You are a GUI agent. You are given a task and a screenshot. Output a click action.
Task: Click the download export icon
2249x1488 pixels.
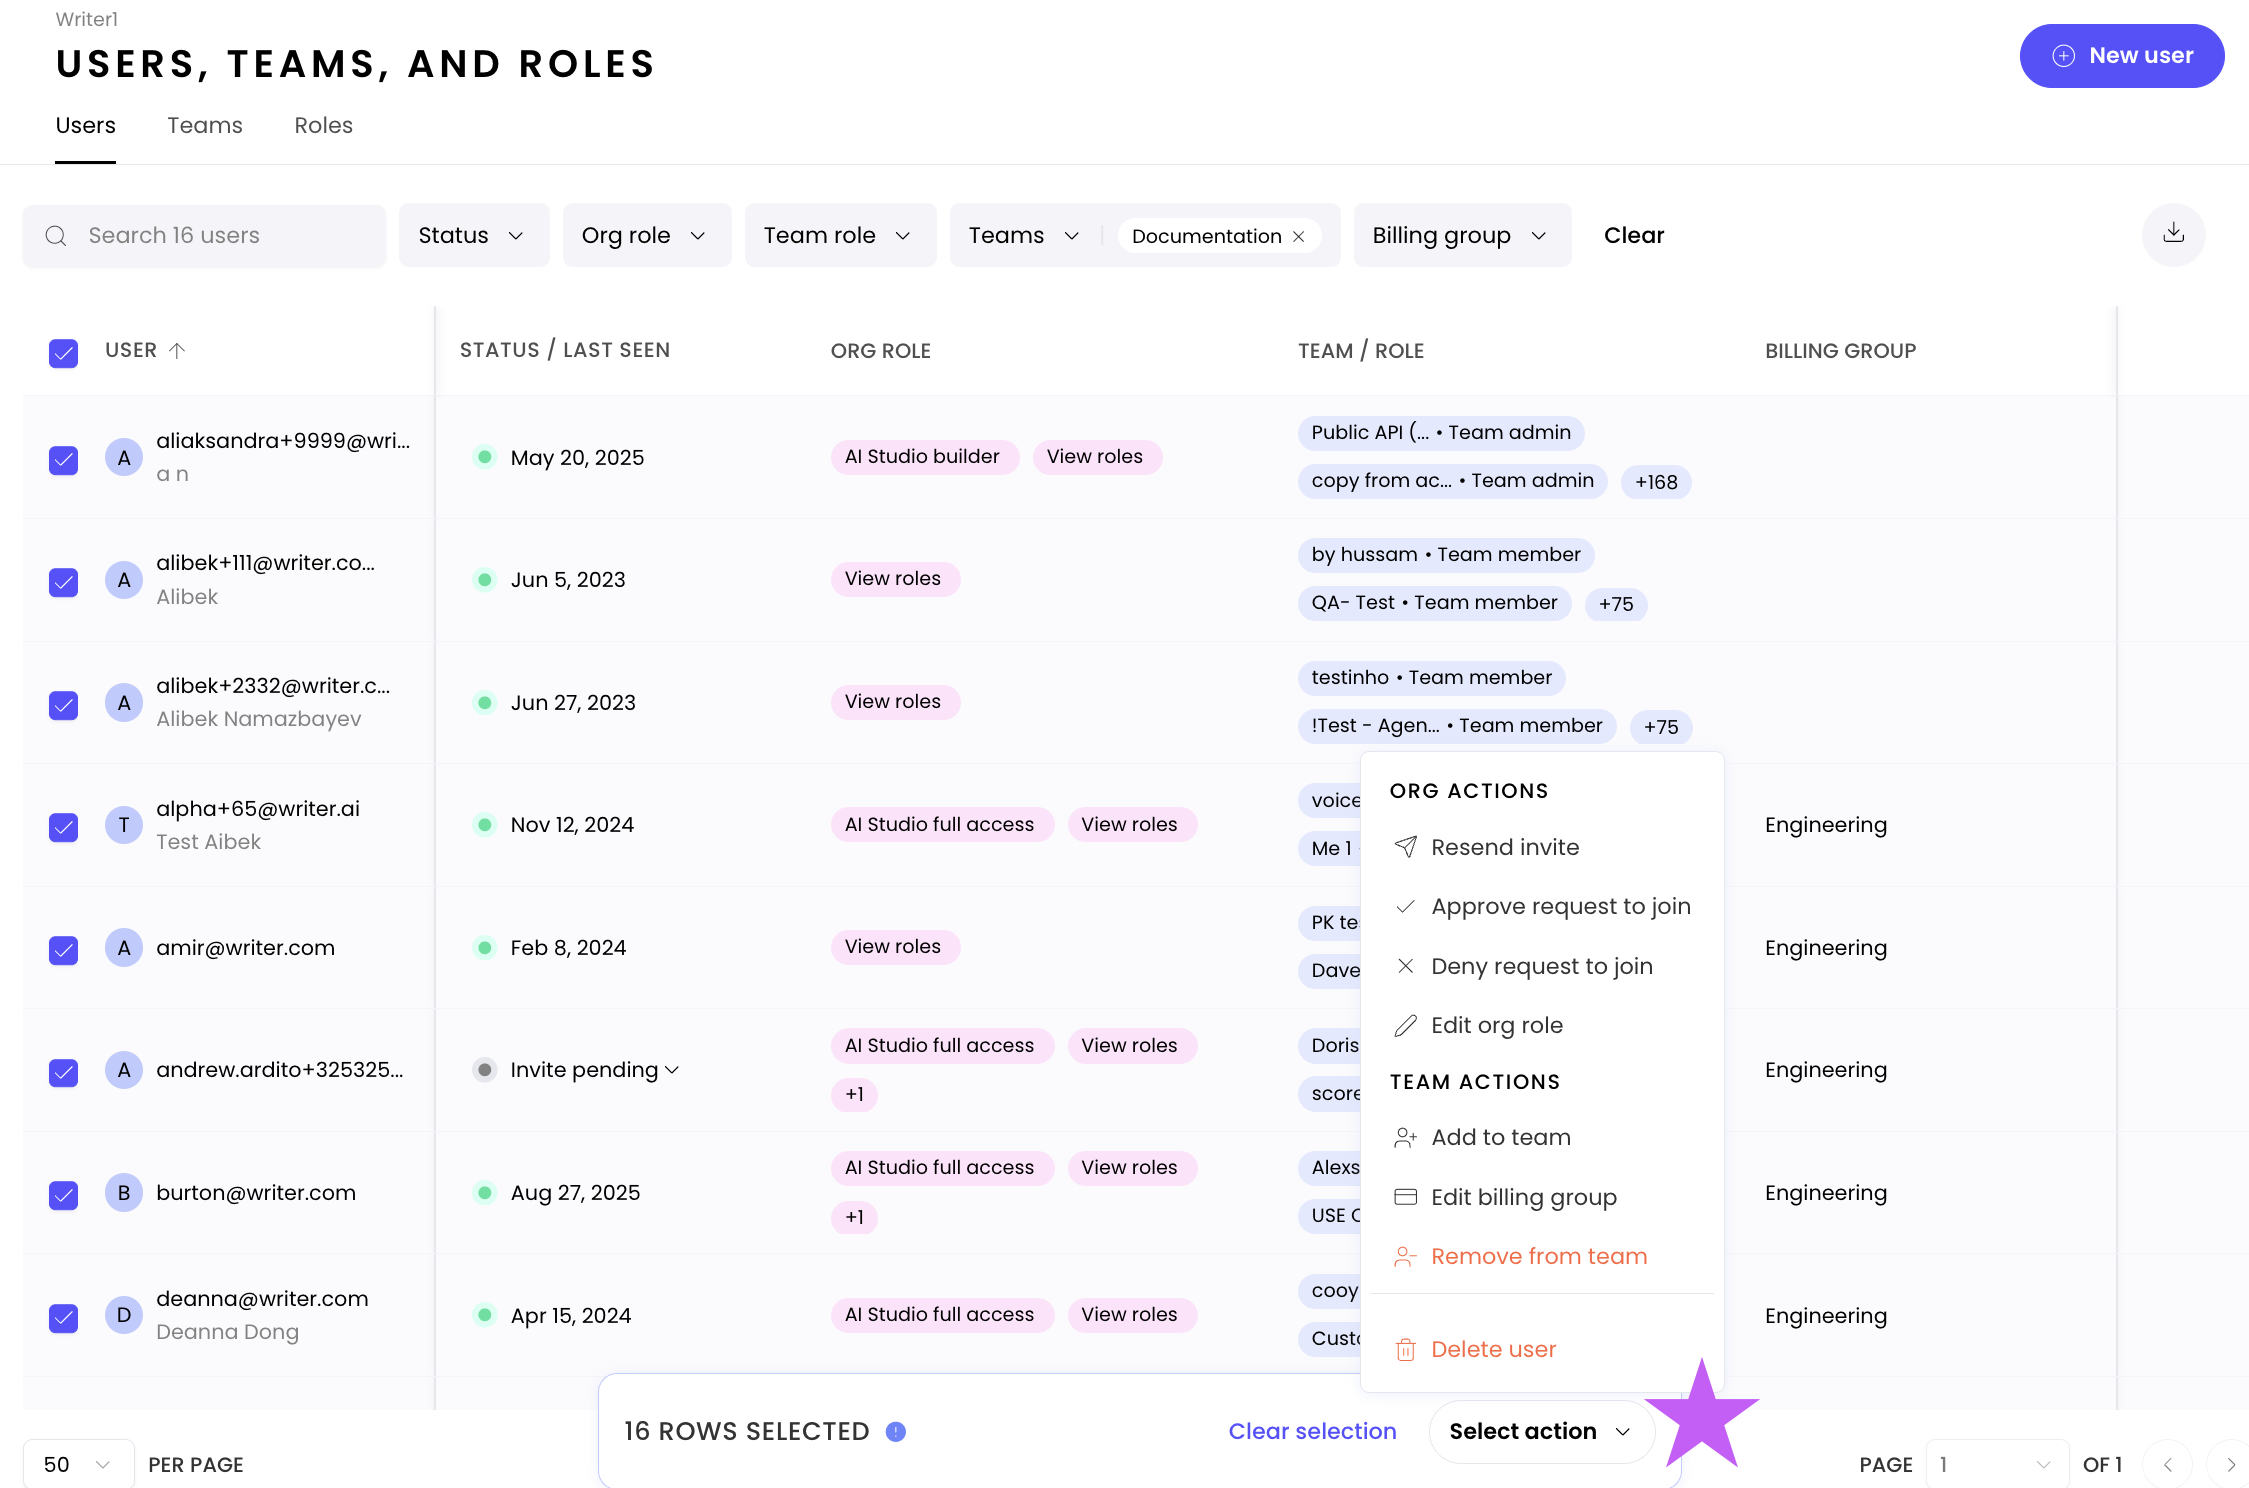pyautogui.click(x=2173, y=234)
